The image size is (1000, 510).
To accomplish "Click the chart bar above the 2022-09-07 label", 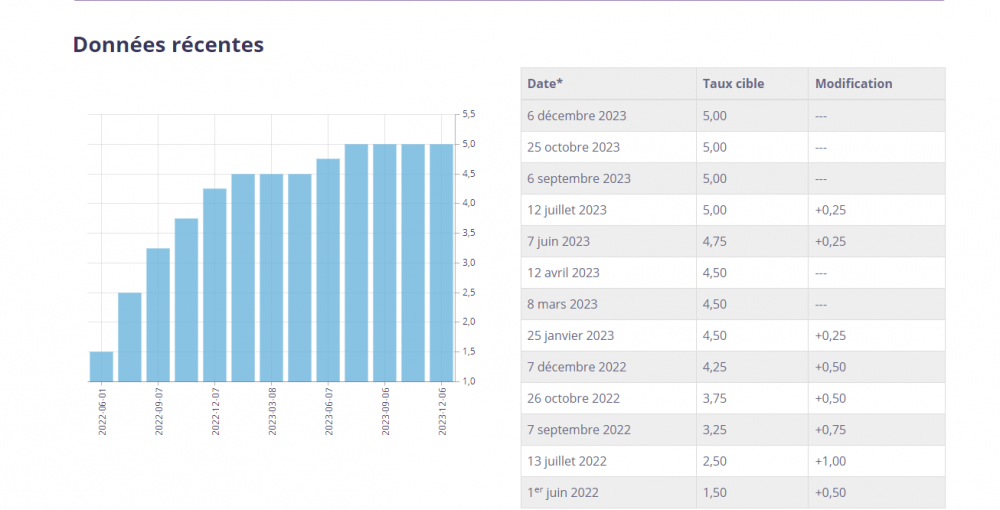I will tap(158, 315).
